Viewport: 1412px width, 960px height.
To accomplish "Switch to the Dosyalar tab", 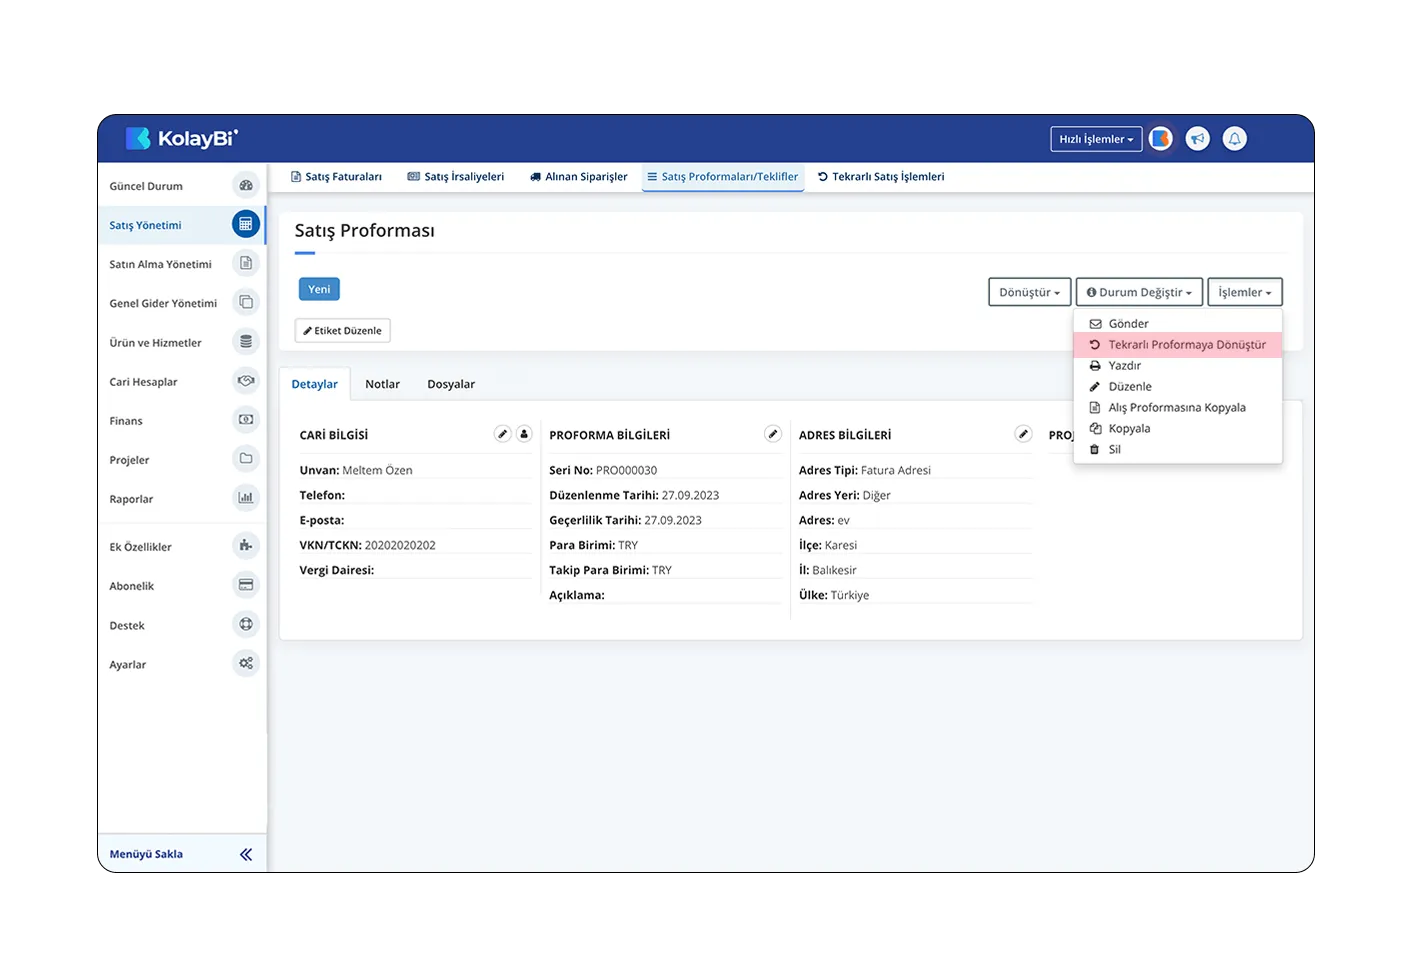I will 451,384.
